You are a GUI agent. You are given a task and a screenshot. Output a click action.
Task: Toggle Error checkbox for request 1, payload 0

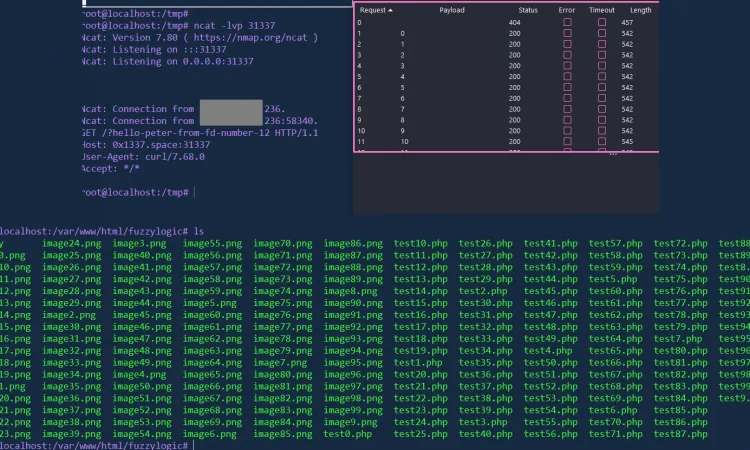coord(567,33)
